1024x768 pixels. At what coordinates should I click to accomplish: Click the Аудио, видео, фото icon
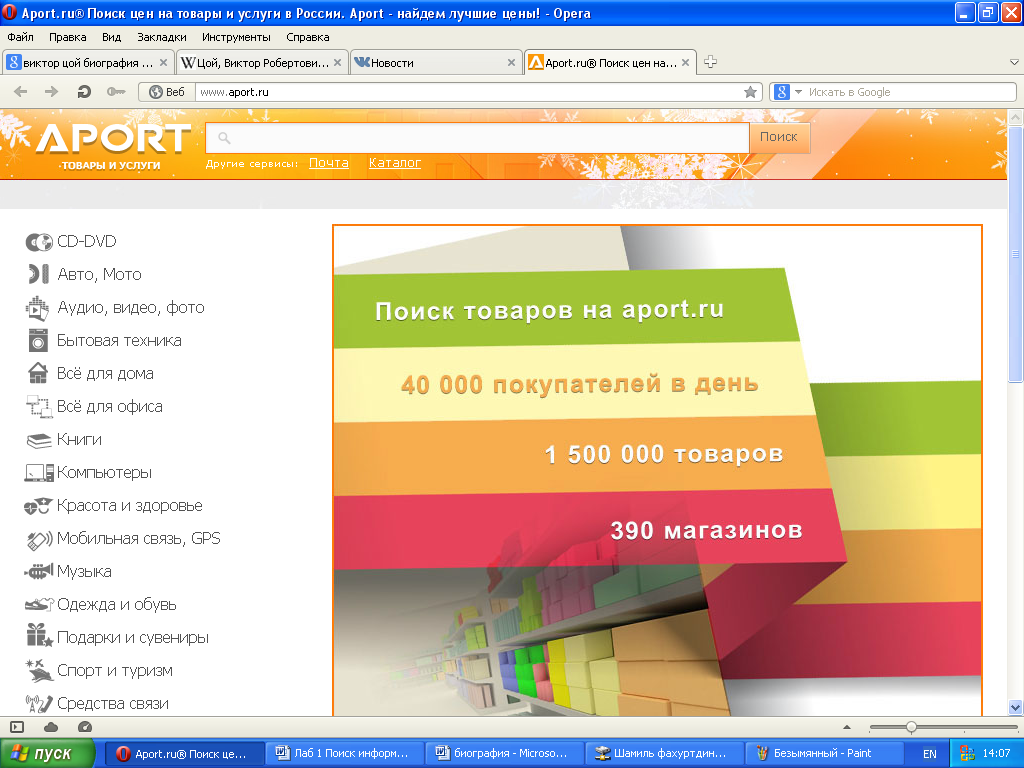(37, 308)
